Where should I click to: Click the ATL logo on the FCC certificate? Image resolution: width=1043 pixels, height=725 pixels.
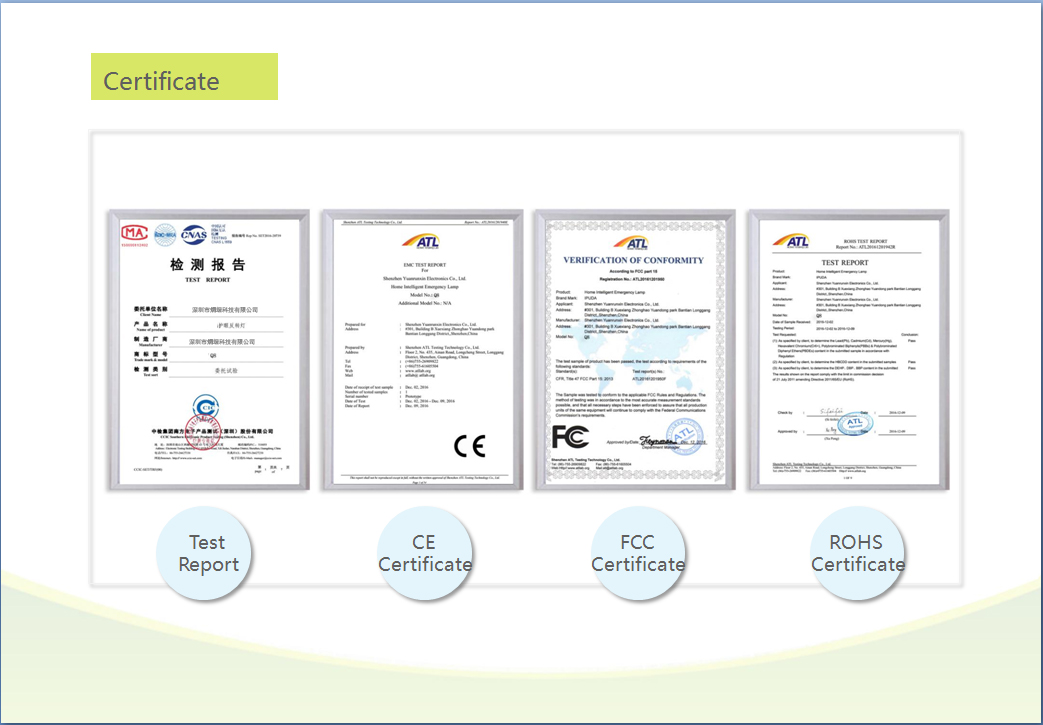tap(631, 243)
